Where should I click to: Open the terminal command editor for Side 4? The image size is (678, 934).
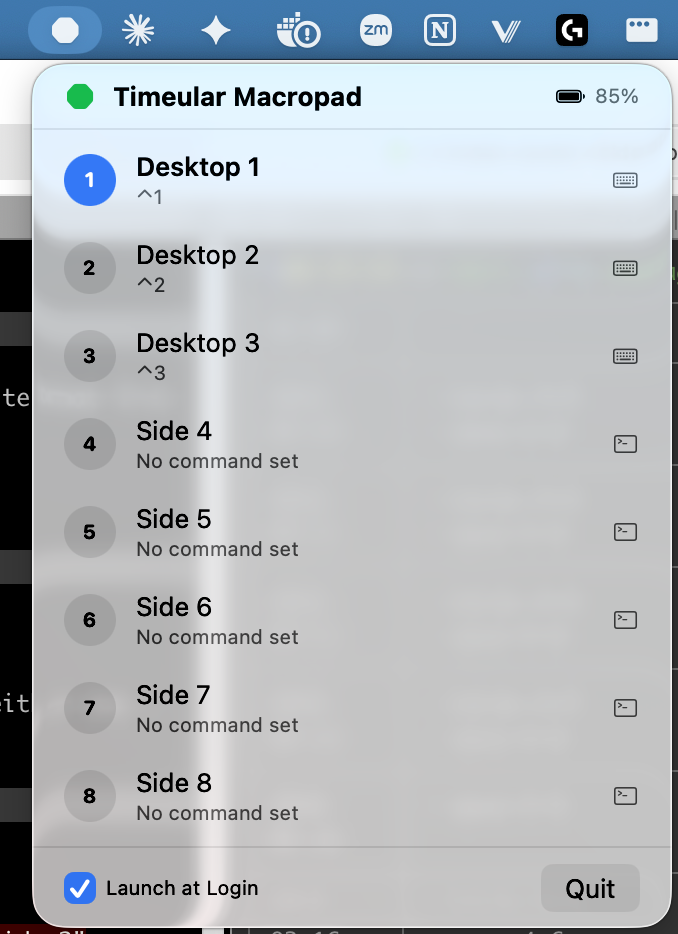(625, 444)
